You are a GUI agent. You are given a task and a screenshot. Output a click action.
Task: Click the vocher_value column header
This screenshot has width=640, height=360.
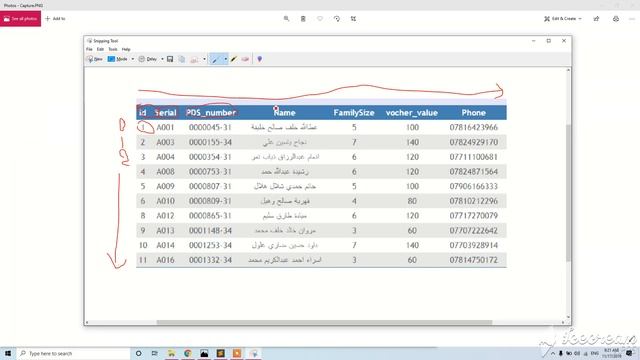coord(412,113)
